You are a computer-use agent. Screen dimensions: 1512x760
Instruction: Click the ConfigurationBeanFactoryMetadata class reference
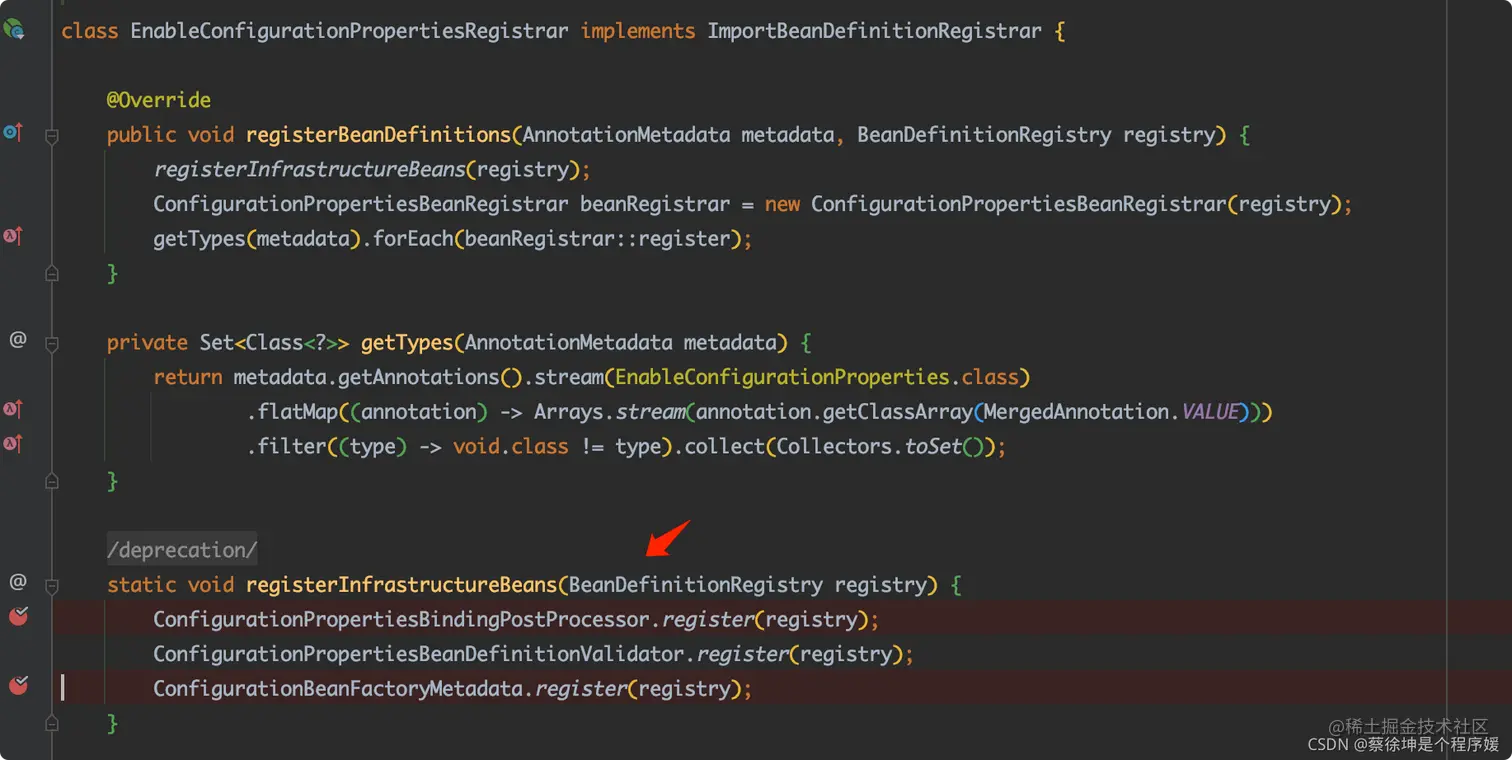tap(338, 689)
